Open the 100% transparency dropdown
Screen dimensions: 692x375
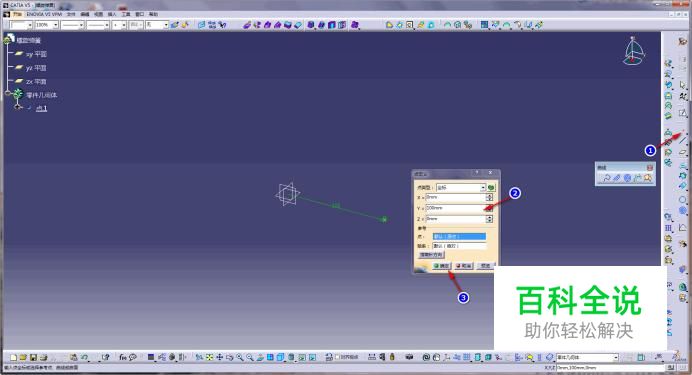46,25
